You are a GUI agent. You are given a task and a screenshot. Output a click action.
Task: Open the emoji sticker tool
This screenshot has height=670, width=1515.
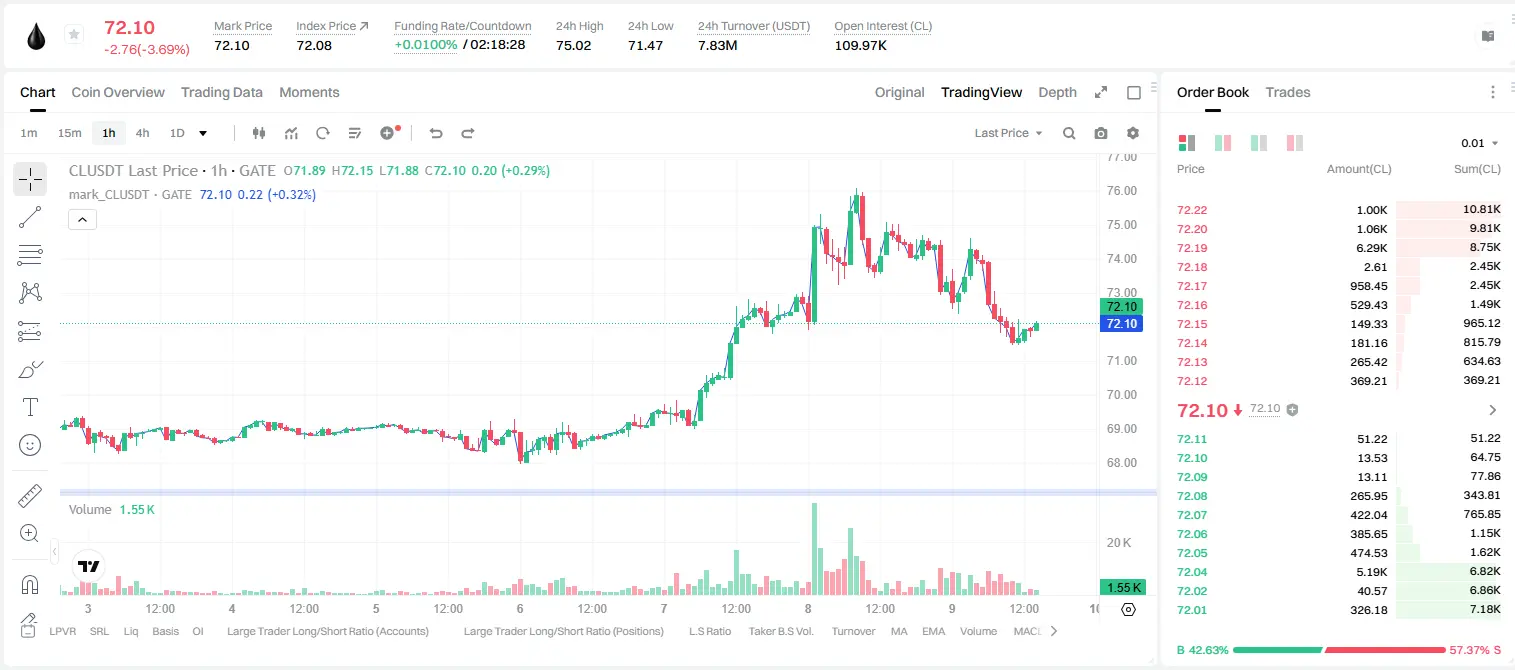tap(30, 445)
